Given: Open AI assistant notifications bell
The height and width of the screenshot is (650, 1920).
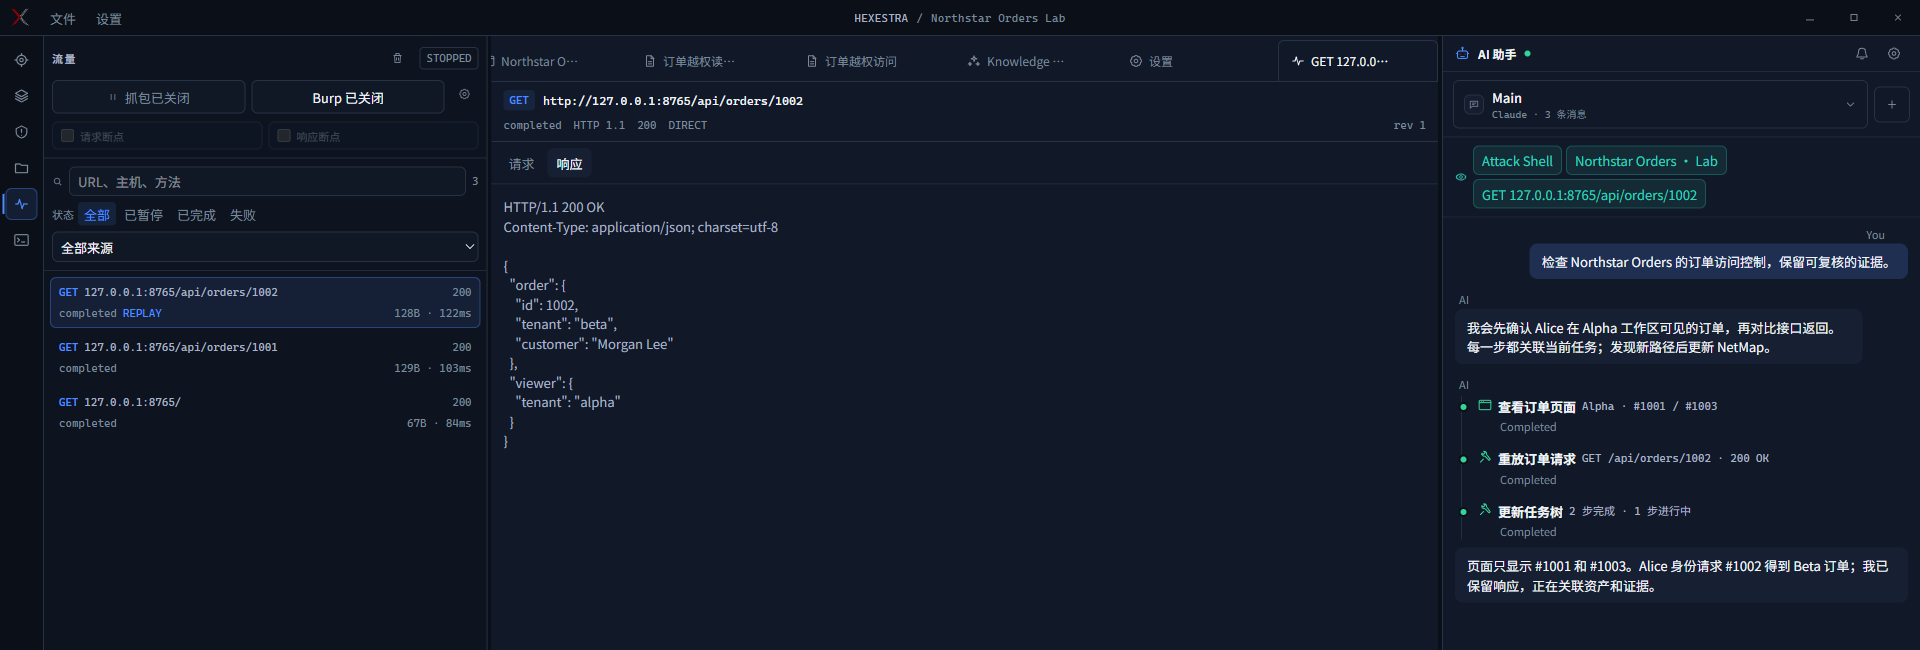Looking at the screenshot, I should [x=1862, y=54].
